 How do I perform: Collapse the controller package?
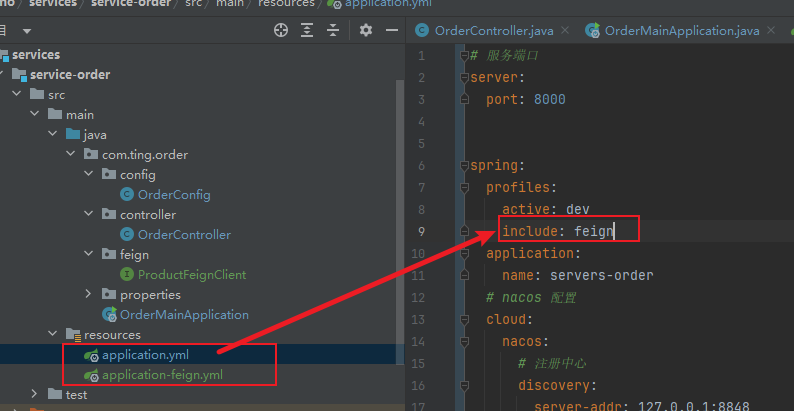[x=89, y=214]
